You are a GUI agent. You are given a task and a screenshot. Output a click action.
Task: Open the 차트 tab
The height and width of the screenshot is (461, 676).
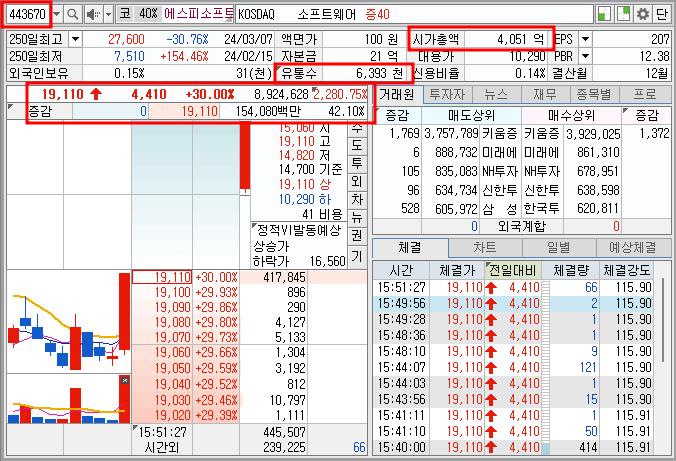click(485, 248)
